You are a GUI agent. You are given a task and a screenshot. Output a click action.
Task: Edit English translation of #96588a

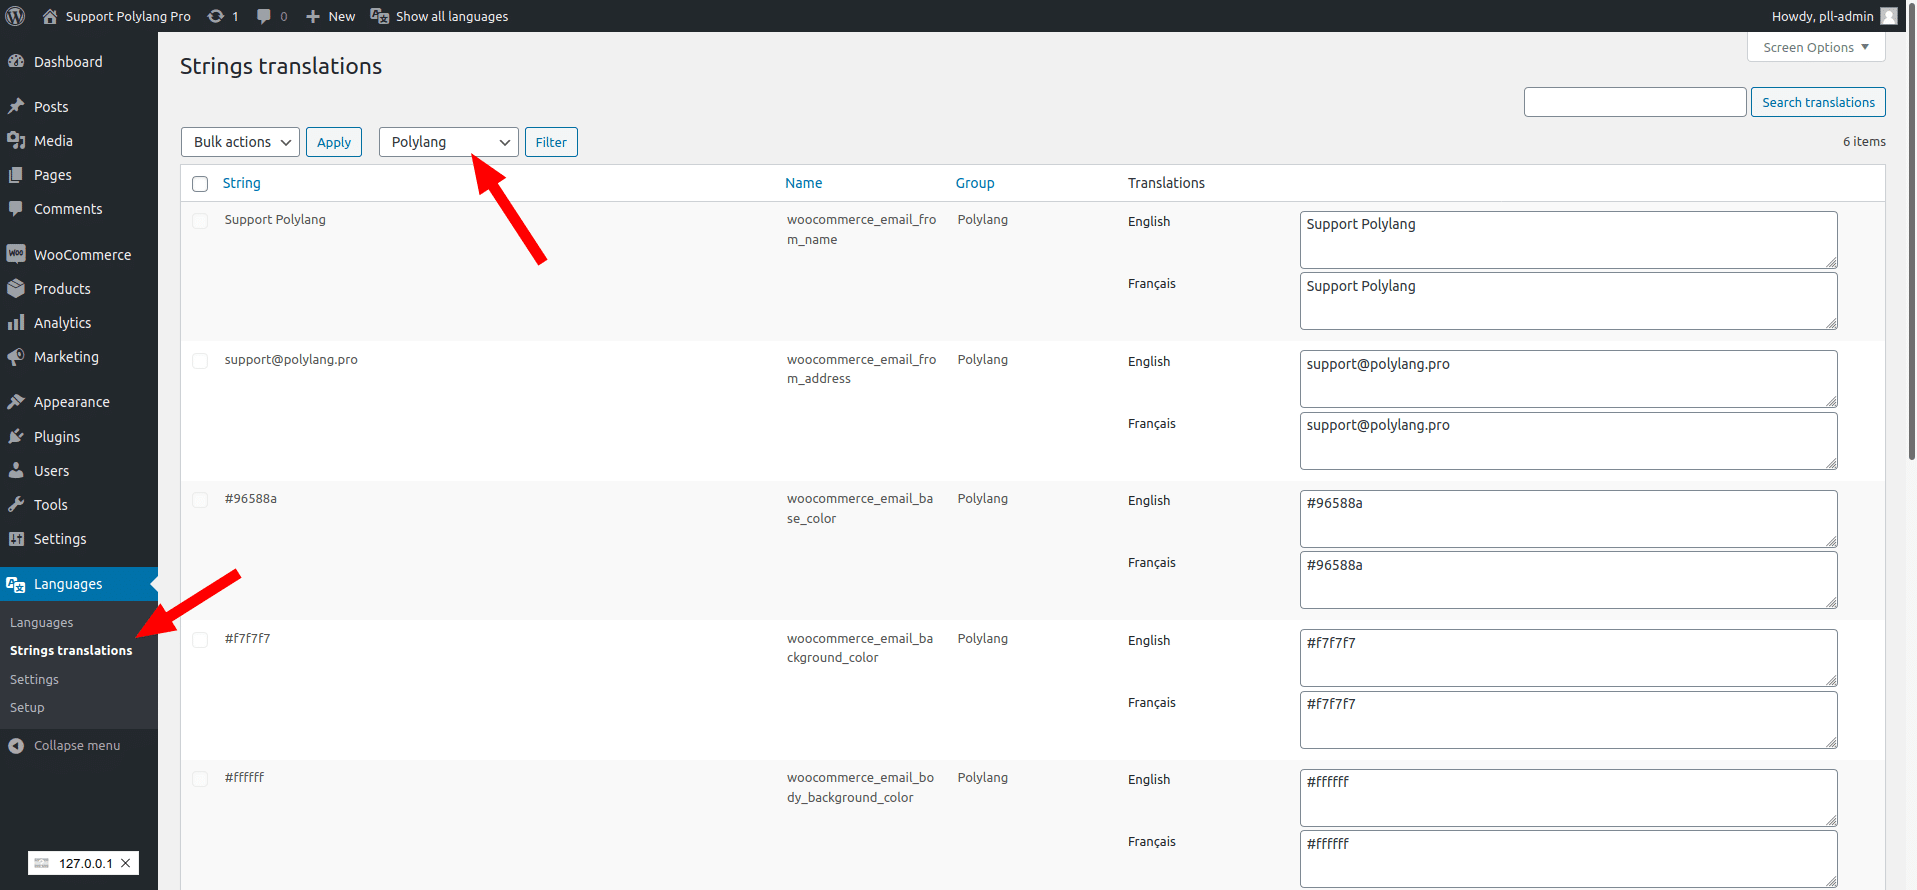point(1568,519)
